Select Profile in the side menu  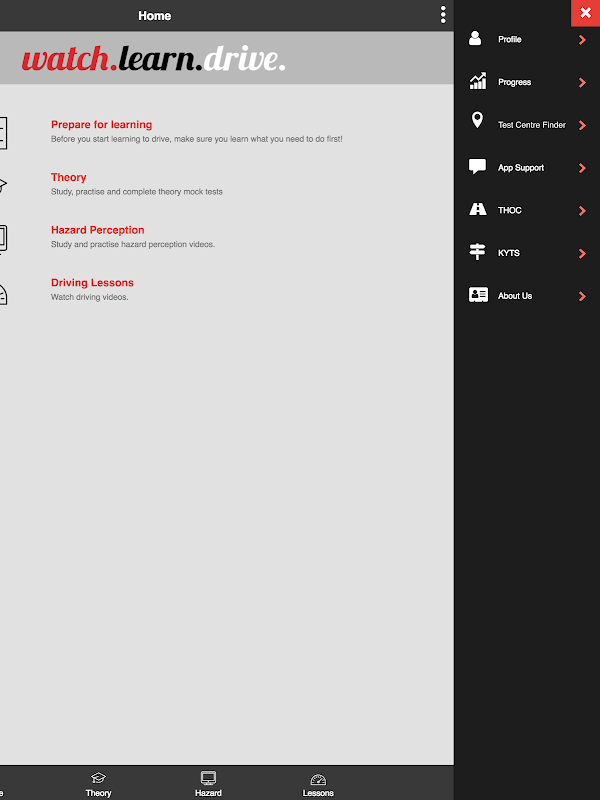coord(510,39)
